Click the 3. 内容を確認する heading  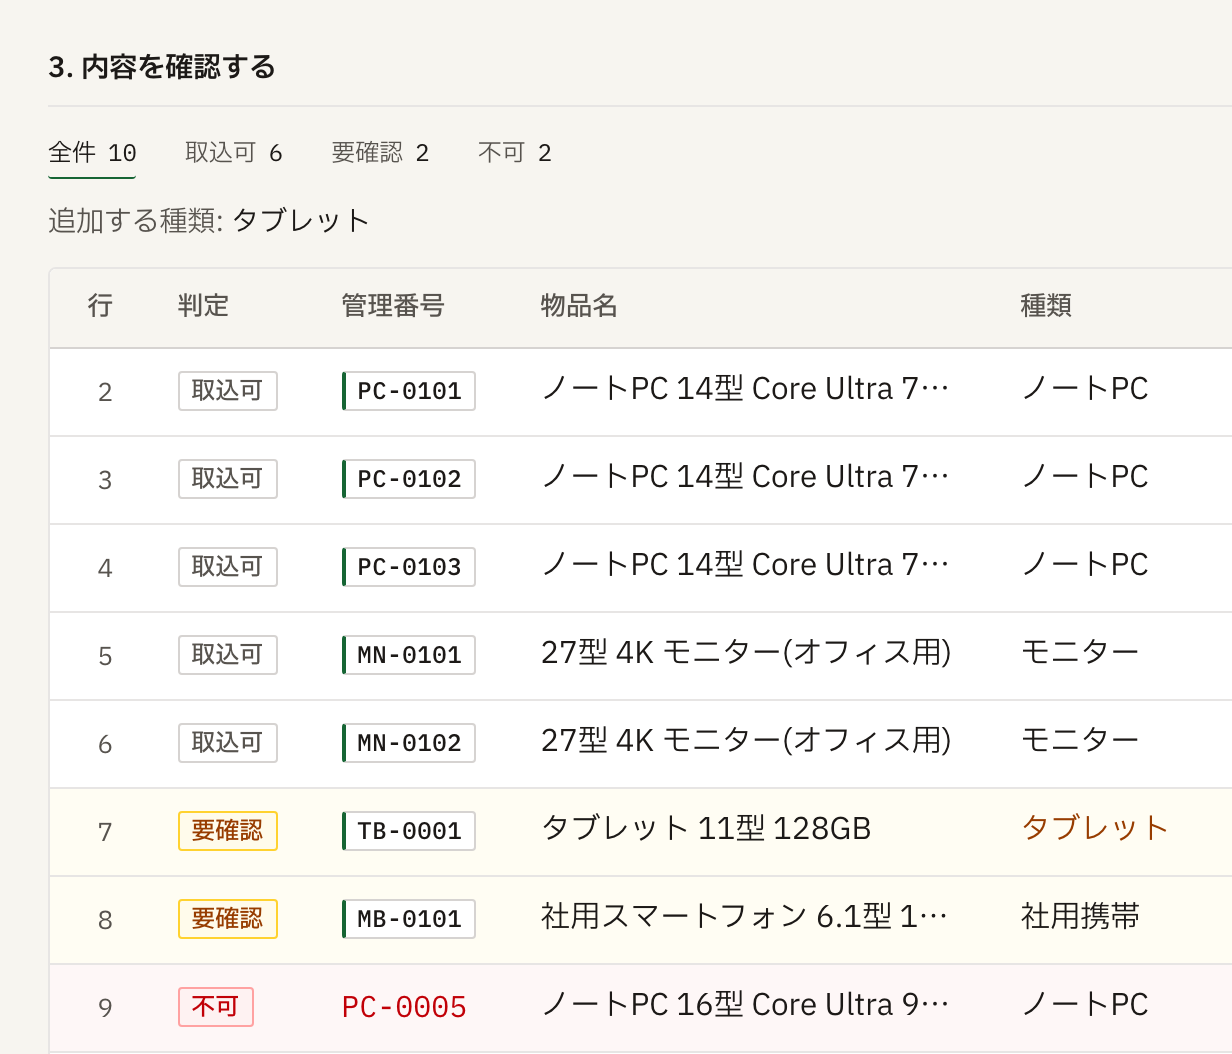pos(162,67)
